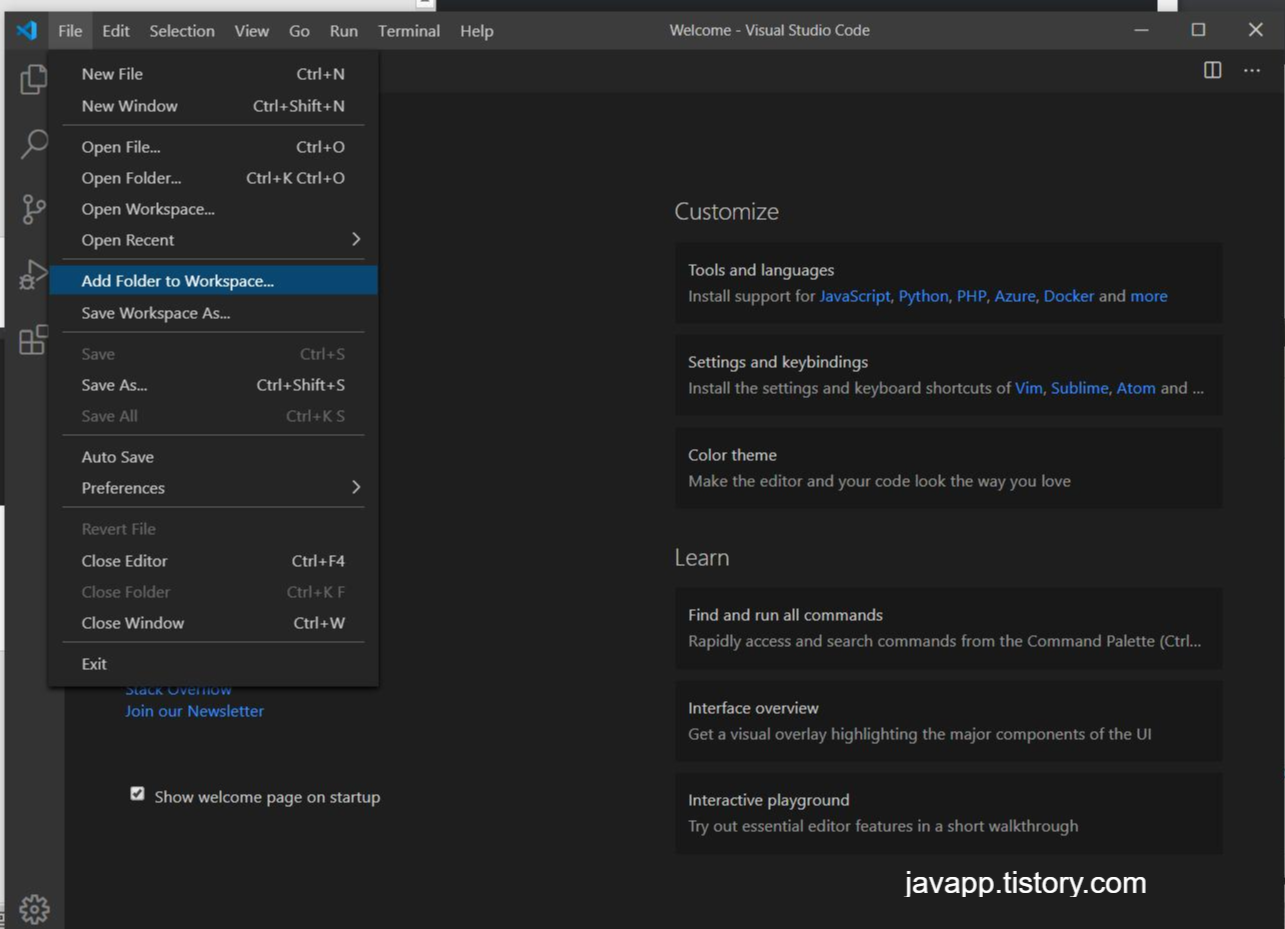Select Open Workspace... menu entry
Viewport: 1285px width, 929px height.
(x=214, y=209)
